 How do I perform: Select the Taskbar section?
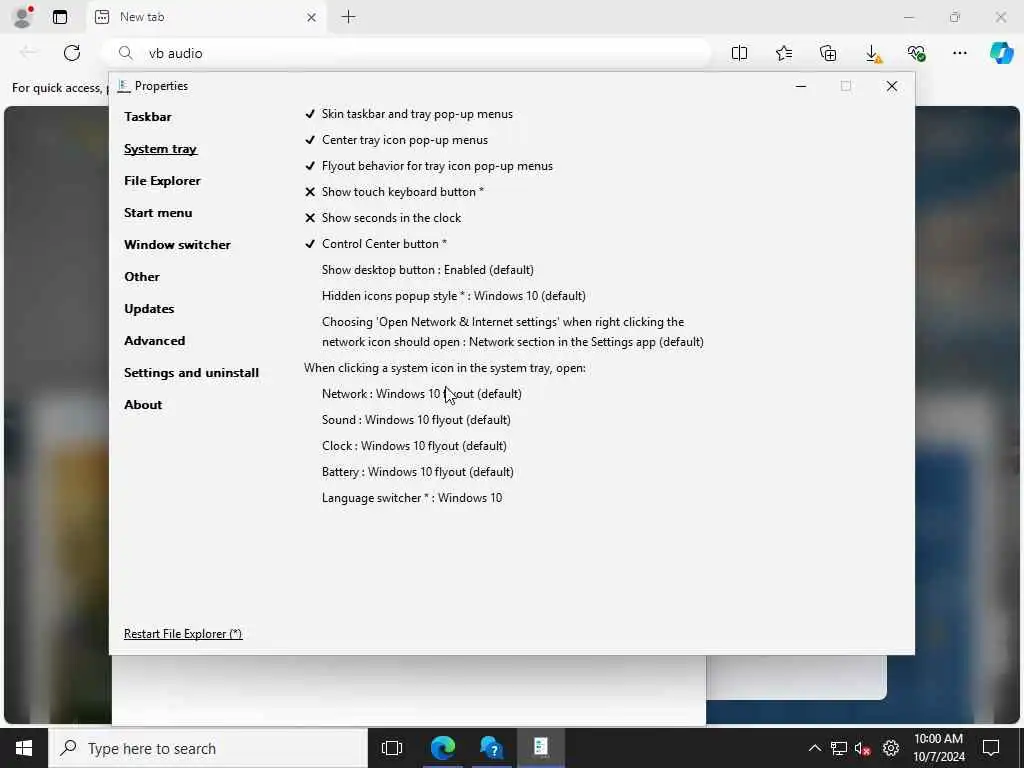coord(148,117)
